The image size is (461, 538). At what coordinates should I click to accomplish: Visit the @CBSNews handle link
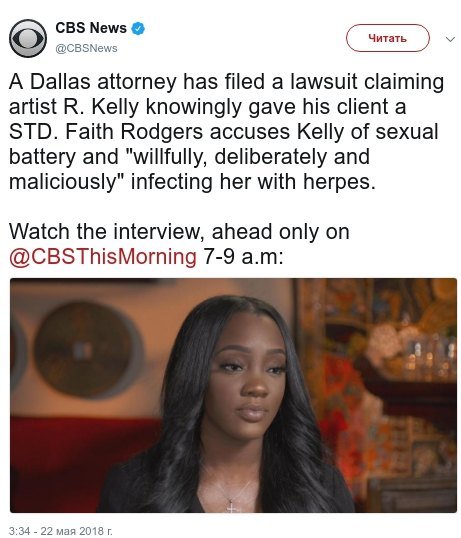point(86,48)
